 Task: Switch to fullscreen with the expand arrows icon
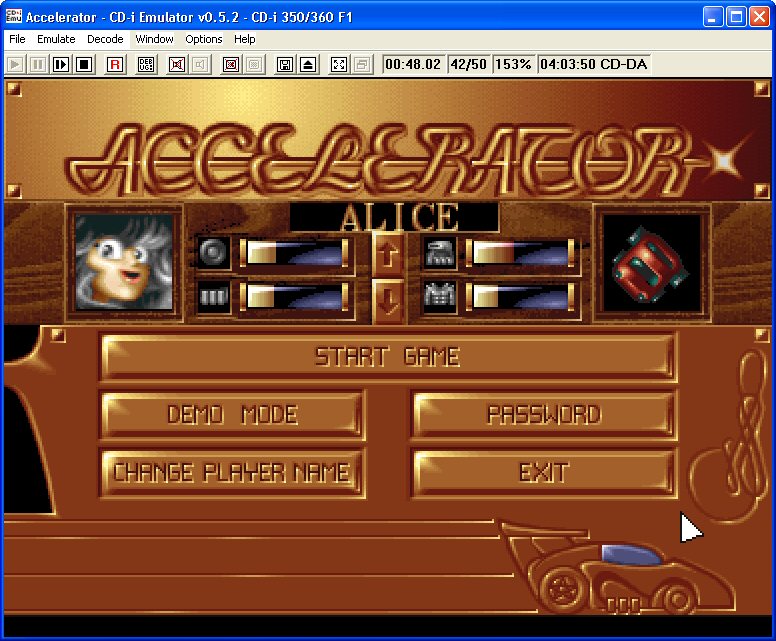tap(339, 64)
